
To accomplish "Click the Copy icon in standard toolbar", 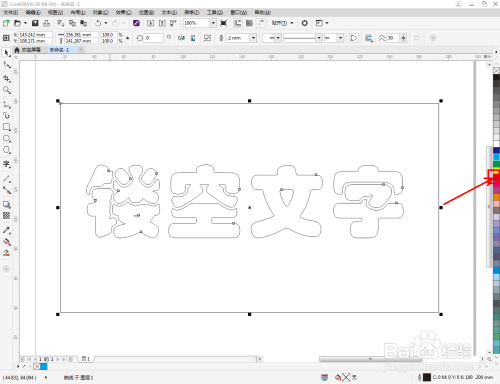I will point(72,23).
